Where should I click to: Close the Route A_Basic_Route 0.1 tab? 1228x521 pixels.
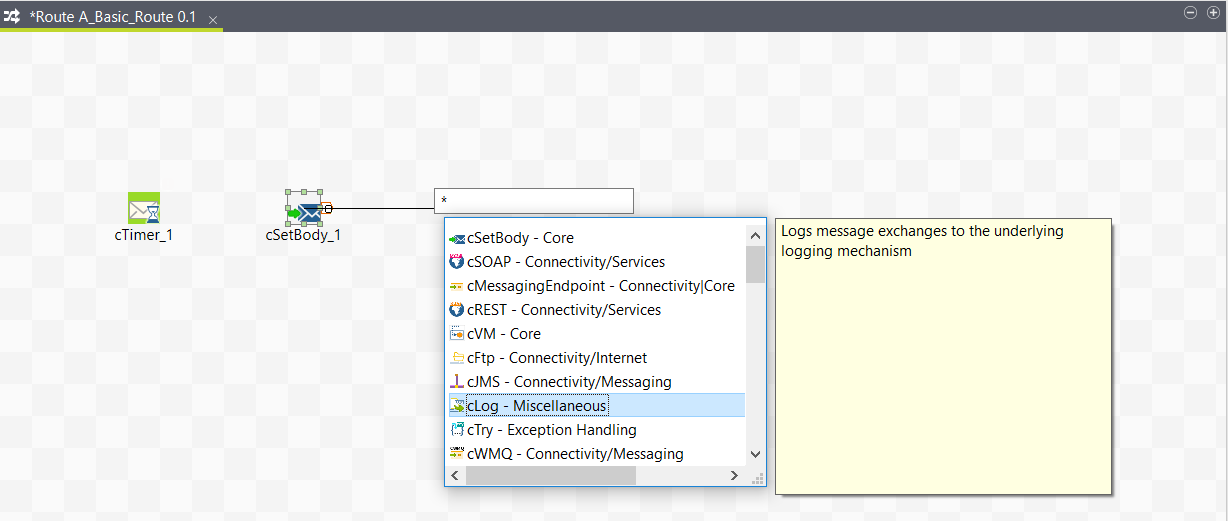(x=213, y=20)
